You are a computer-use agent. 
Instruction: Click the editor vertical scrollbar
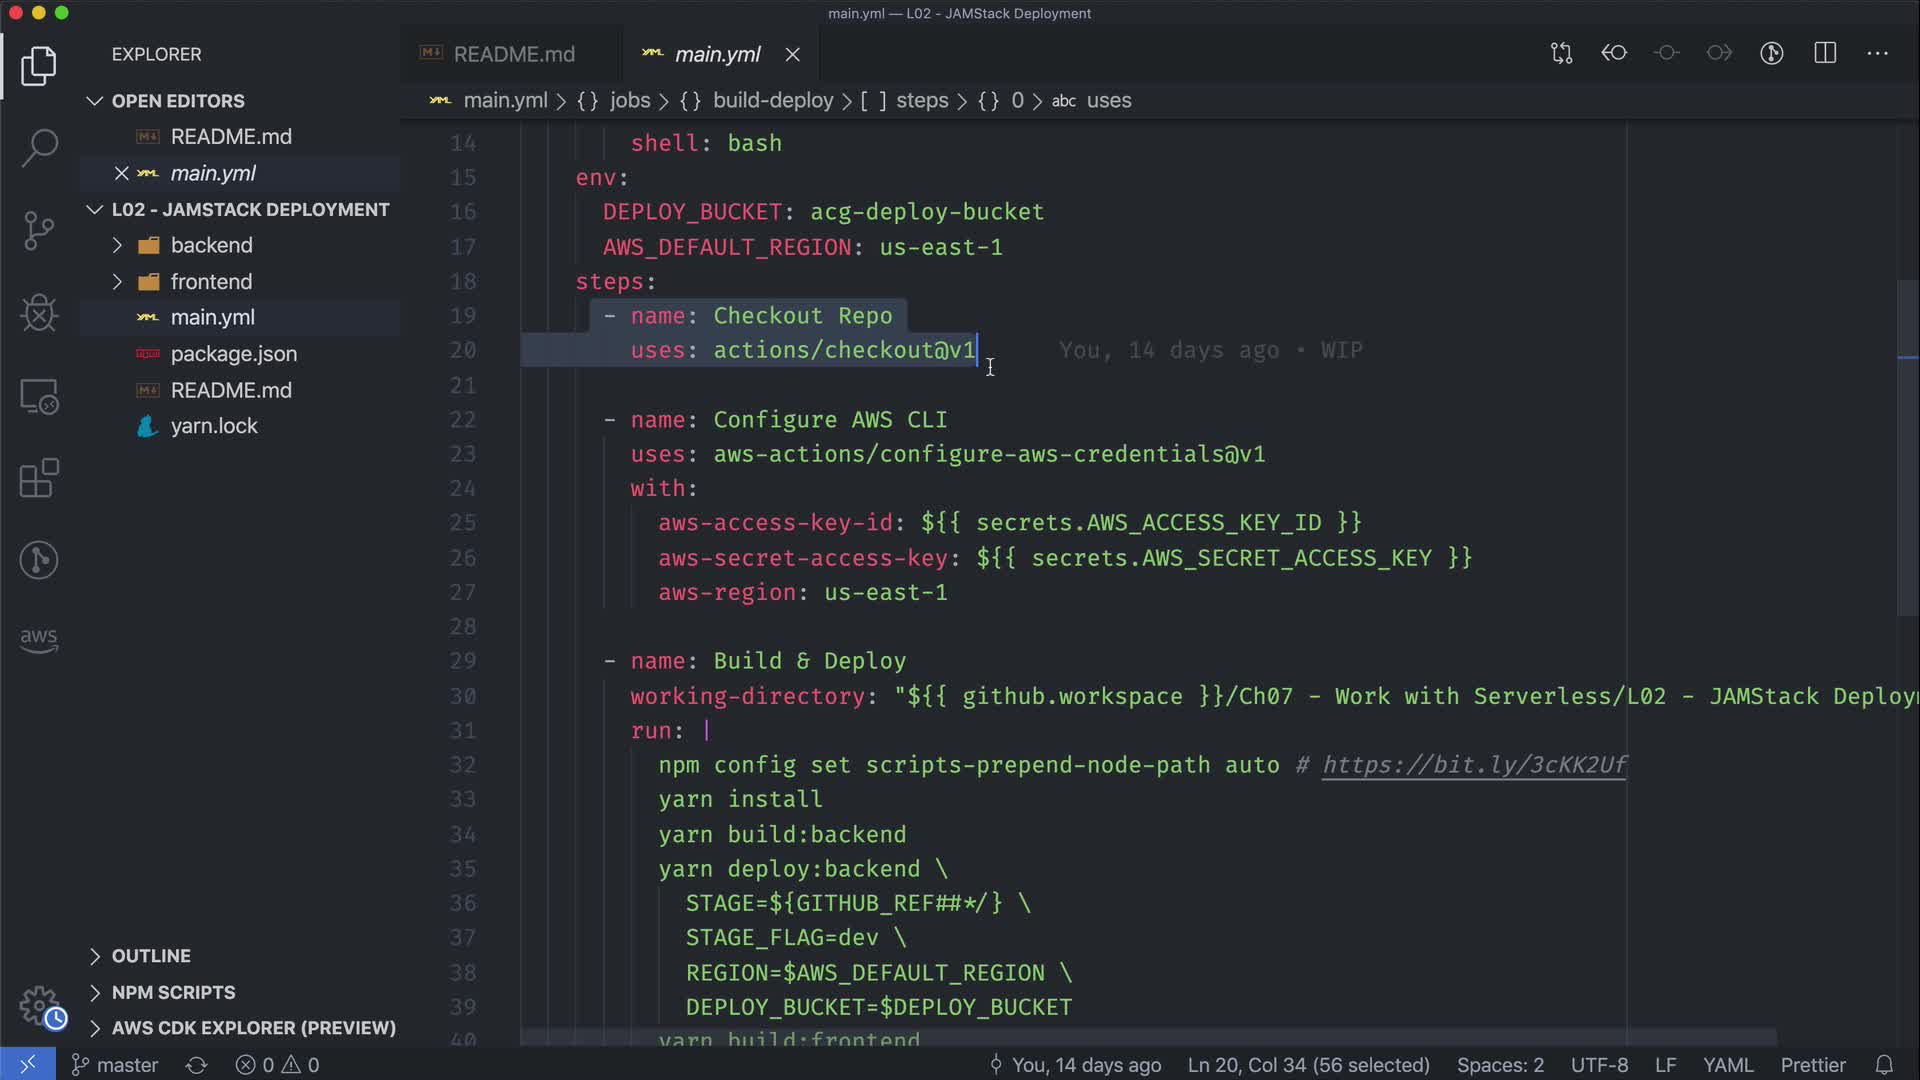tap(1907, 450)
